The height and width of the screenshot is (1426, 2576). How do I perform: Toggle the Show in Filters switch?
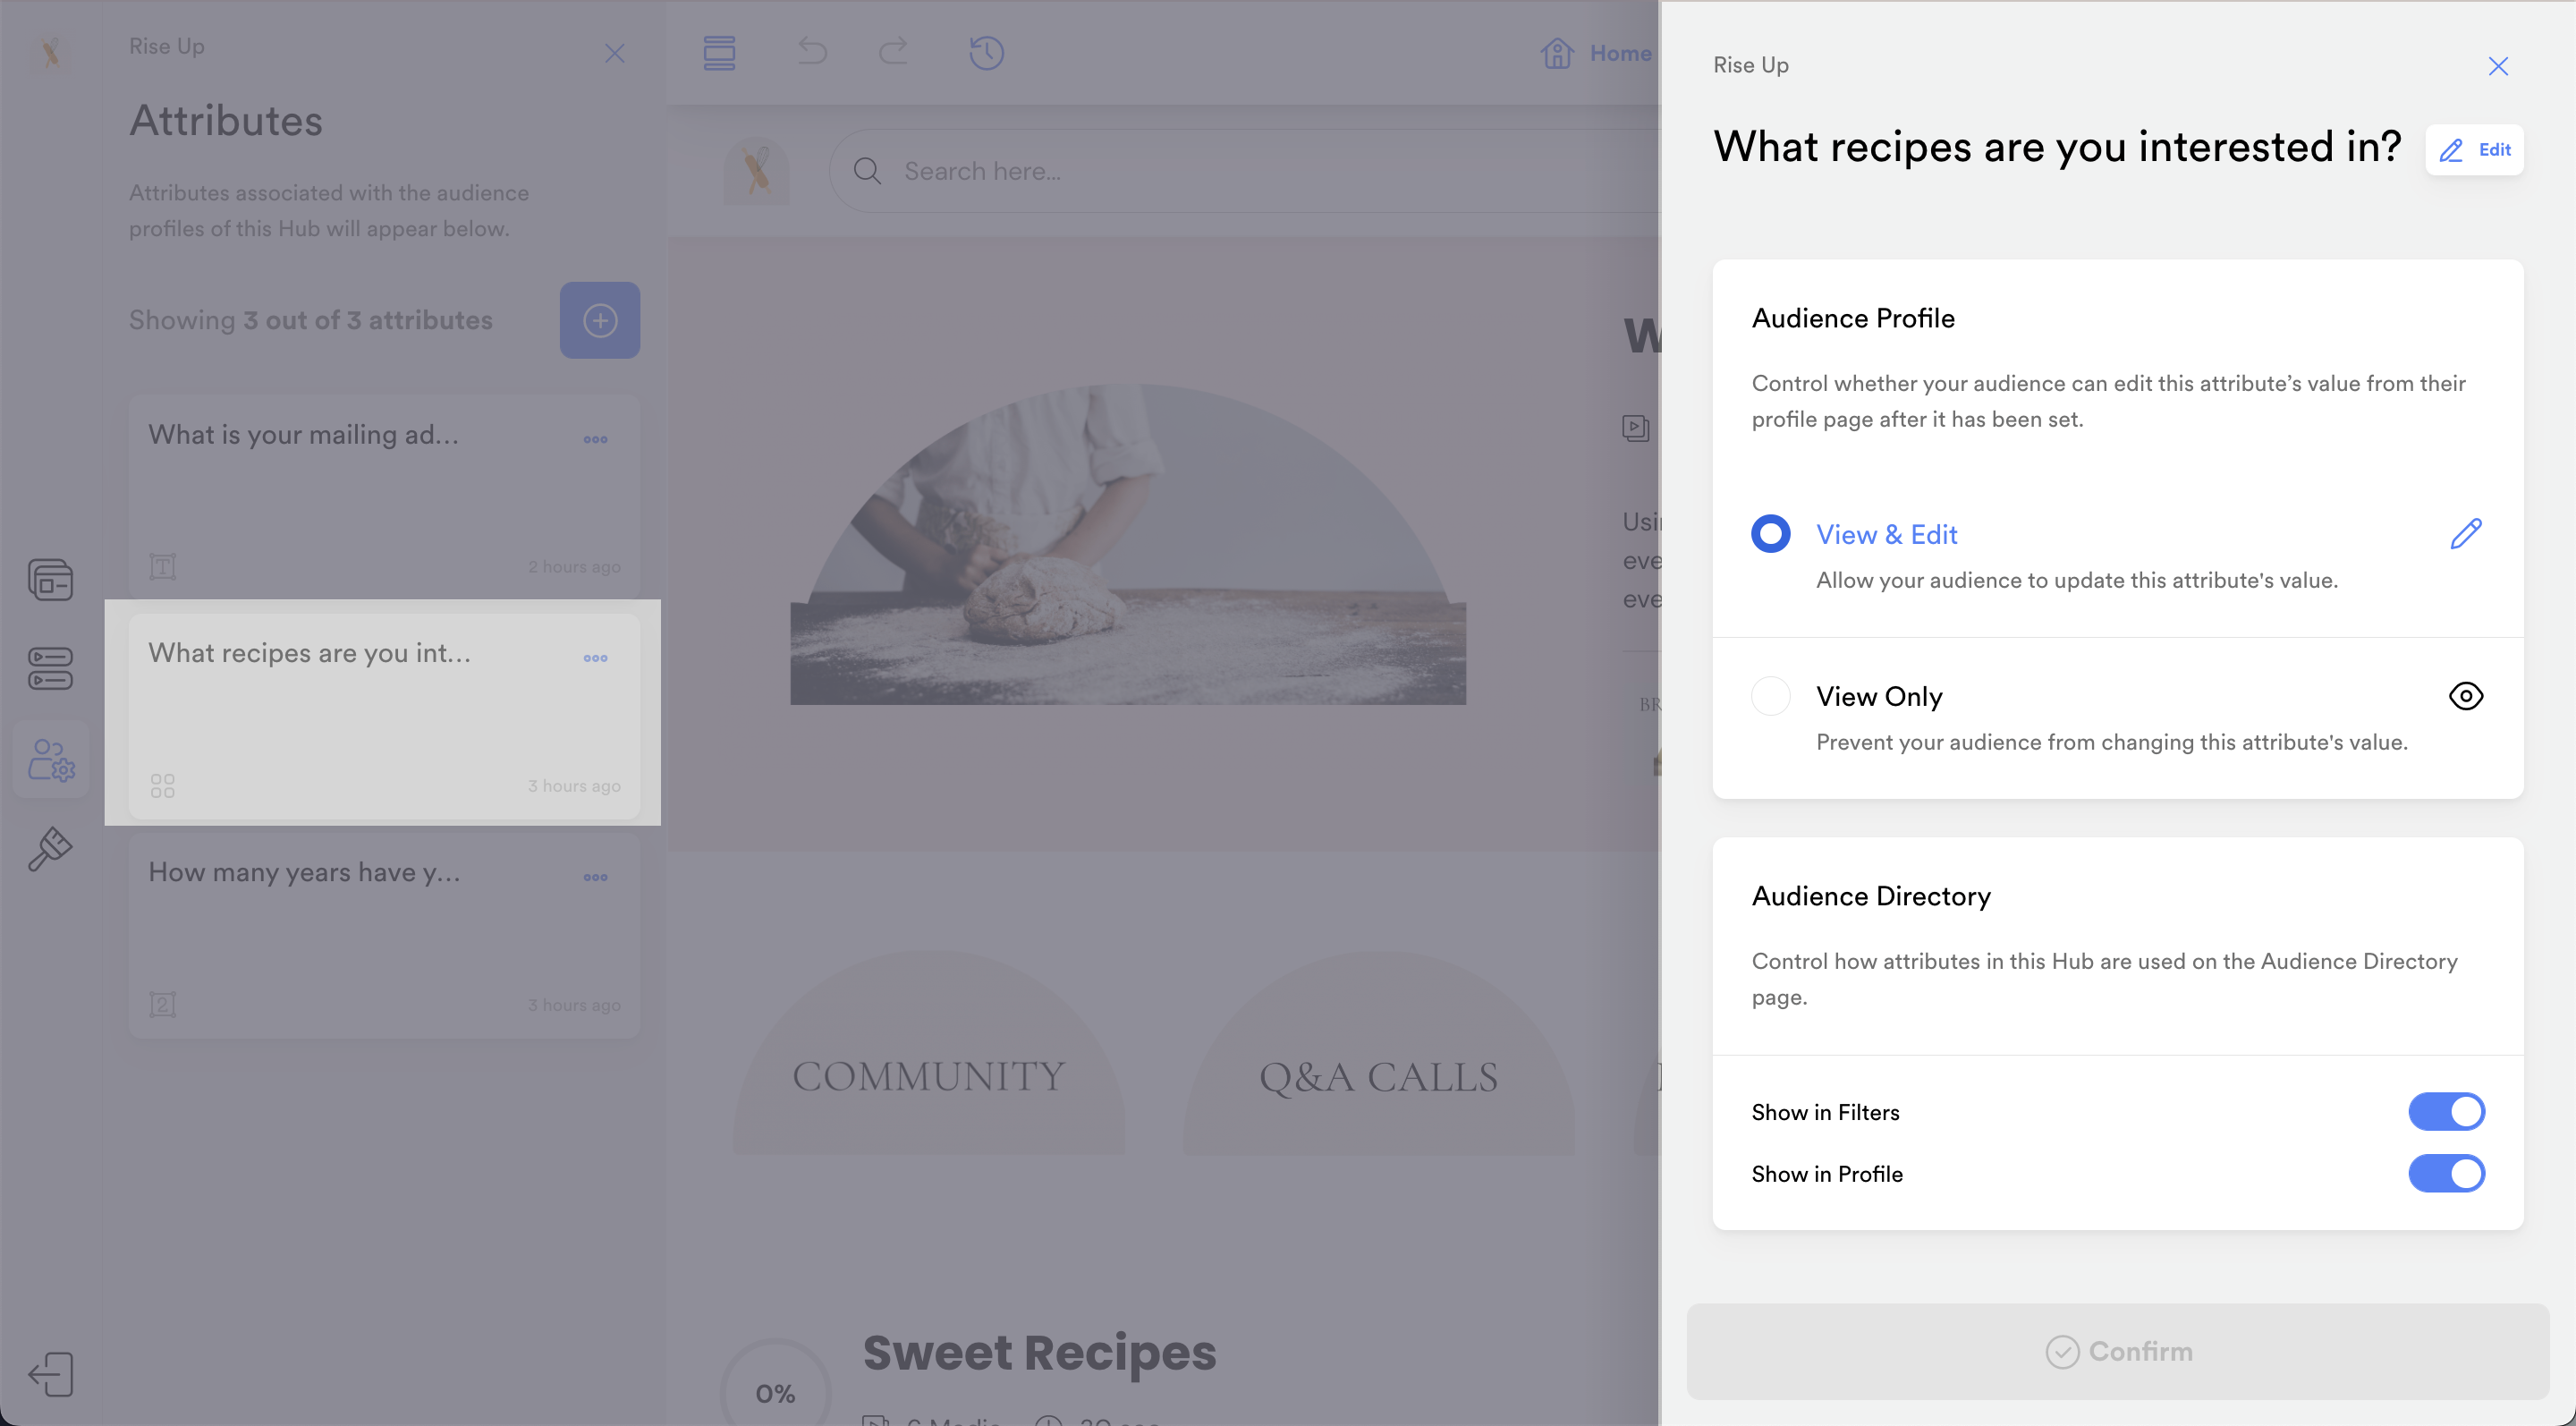pyautogui.click(x=2445, y=1111)
